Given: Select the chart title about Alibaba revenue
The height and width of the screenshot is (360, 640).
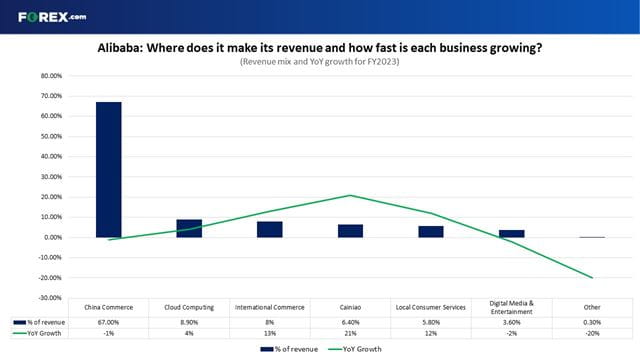Looking at the screenshot, I should coord(320,48).
